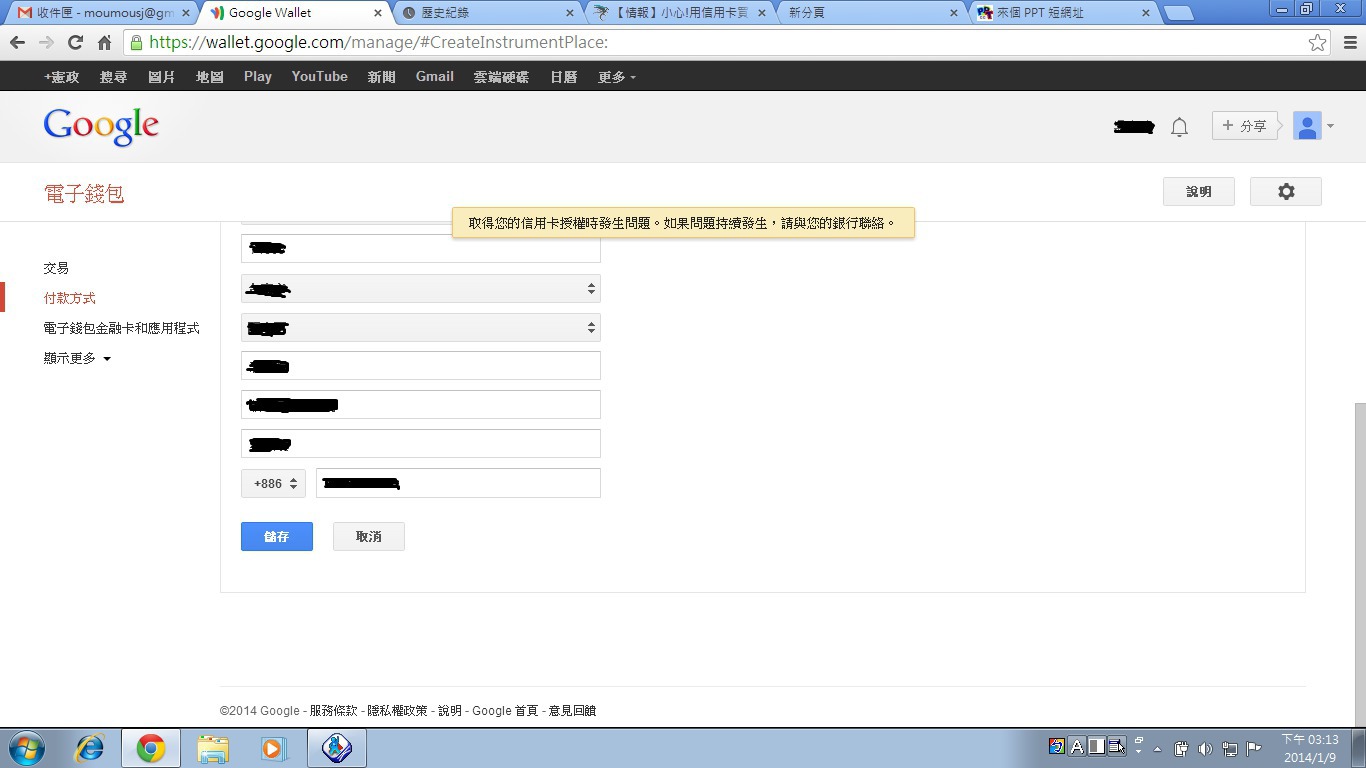Expand 顯示更多 in the sidebar
Screen dimensions: 1366x768
[77, 358]
